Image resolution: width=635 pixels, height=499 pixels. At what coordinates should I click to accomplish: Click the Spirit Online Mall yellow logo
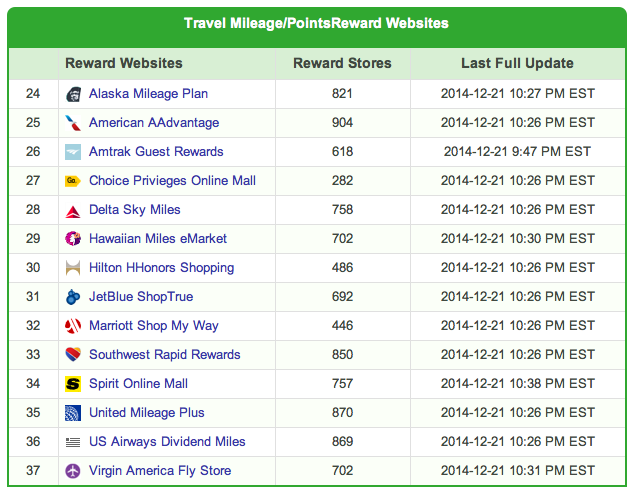point(73,384)
